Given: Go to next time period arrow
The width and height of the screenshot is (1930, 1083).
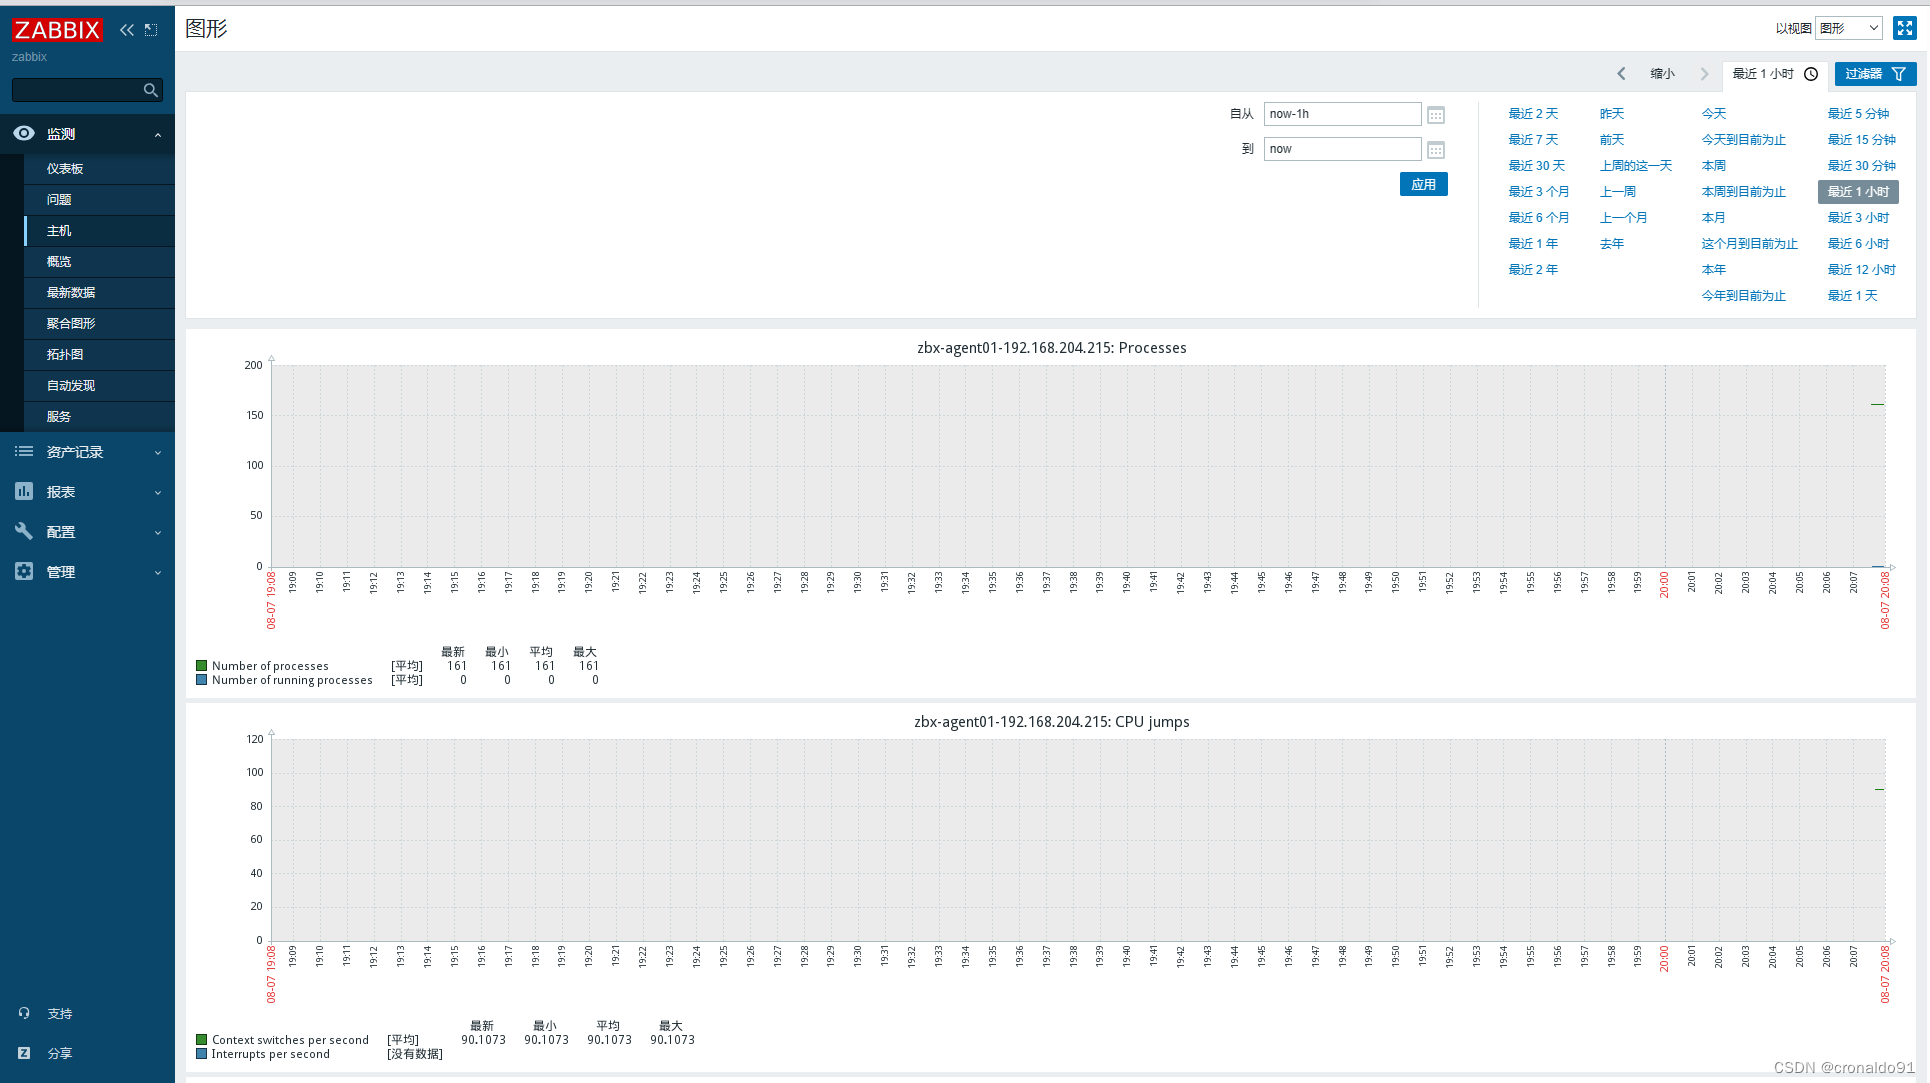Looking at the screenshot, I should (1704, 74).
